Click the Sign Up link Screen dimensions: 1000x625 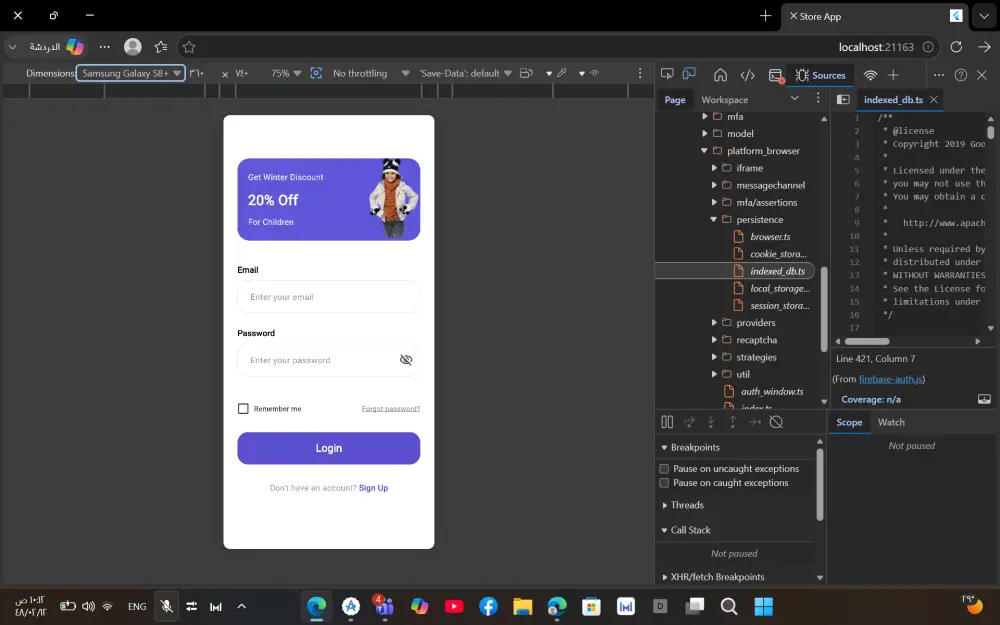[373, 488]
